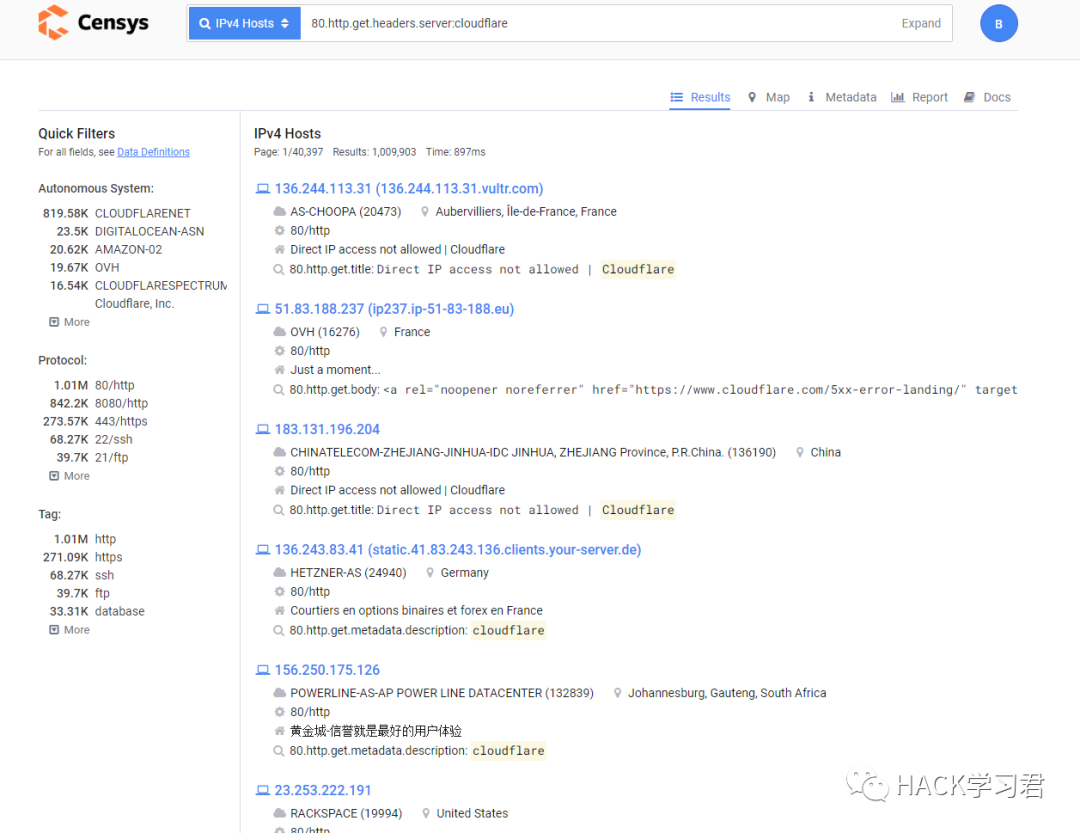1080x833 pixels.
Task: Open the Report tab
Action: (x=919, y=97)
